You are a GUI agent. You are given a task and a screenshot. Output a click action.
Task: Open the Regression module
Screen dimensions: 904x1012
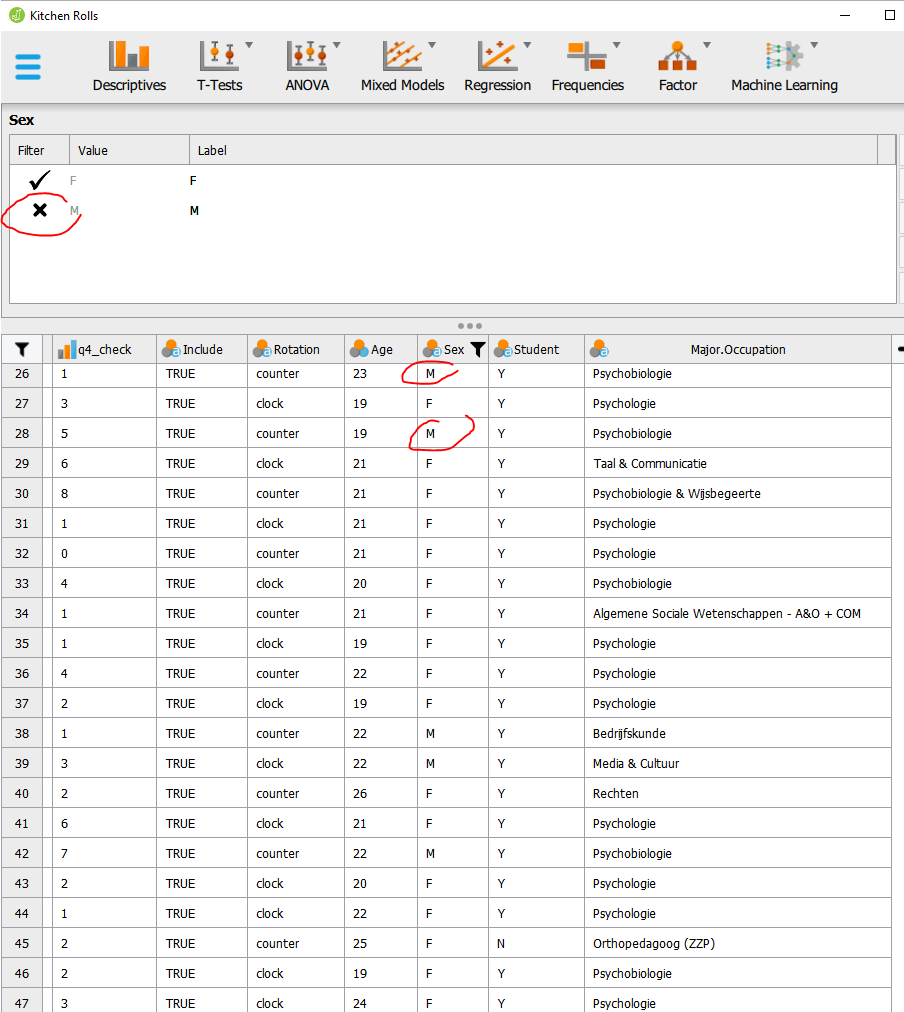[x=497, y=66]
